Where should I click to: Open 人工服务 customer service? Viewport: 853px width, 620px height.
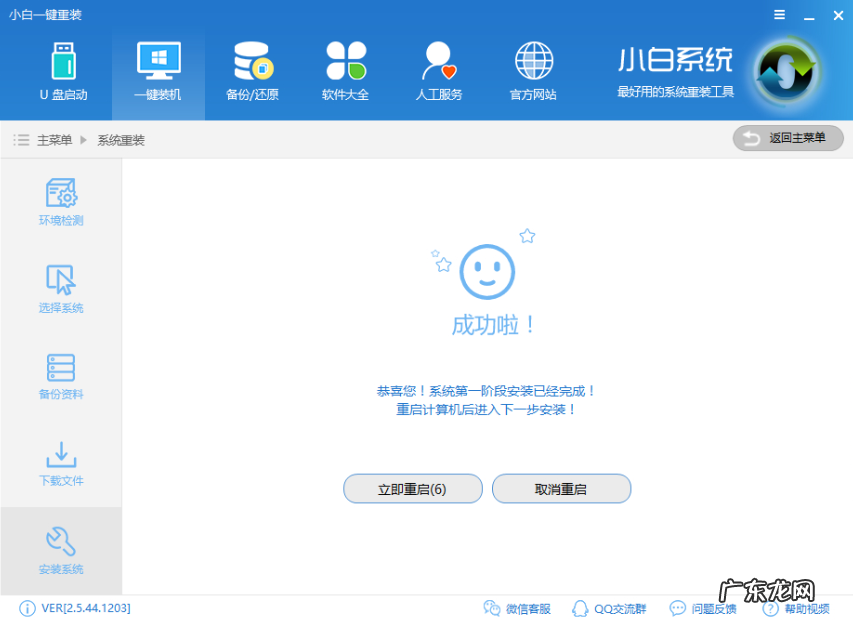438,68
